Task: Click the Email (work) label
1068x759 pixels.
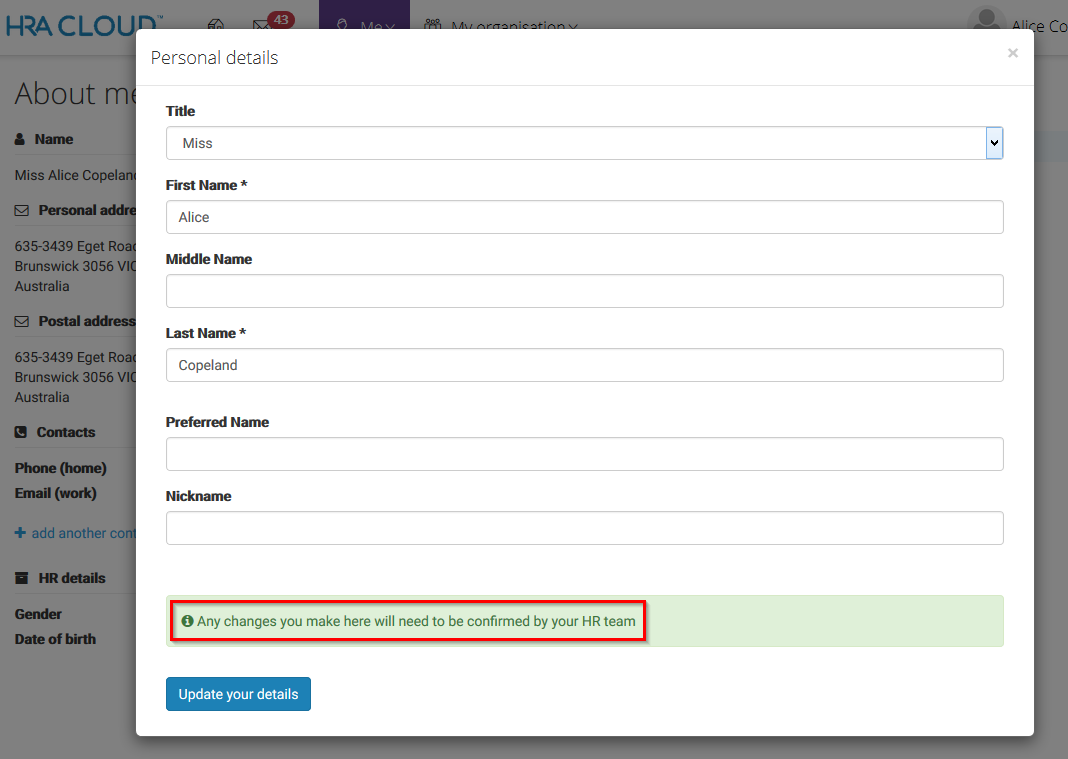Action: 56,493
